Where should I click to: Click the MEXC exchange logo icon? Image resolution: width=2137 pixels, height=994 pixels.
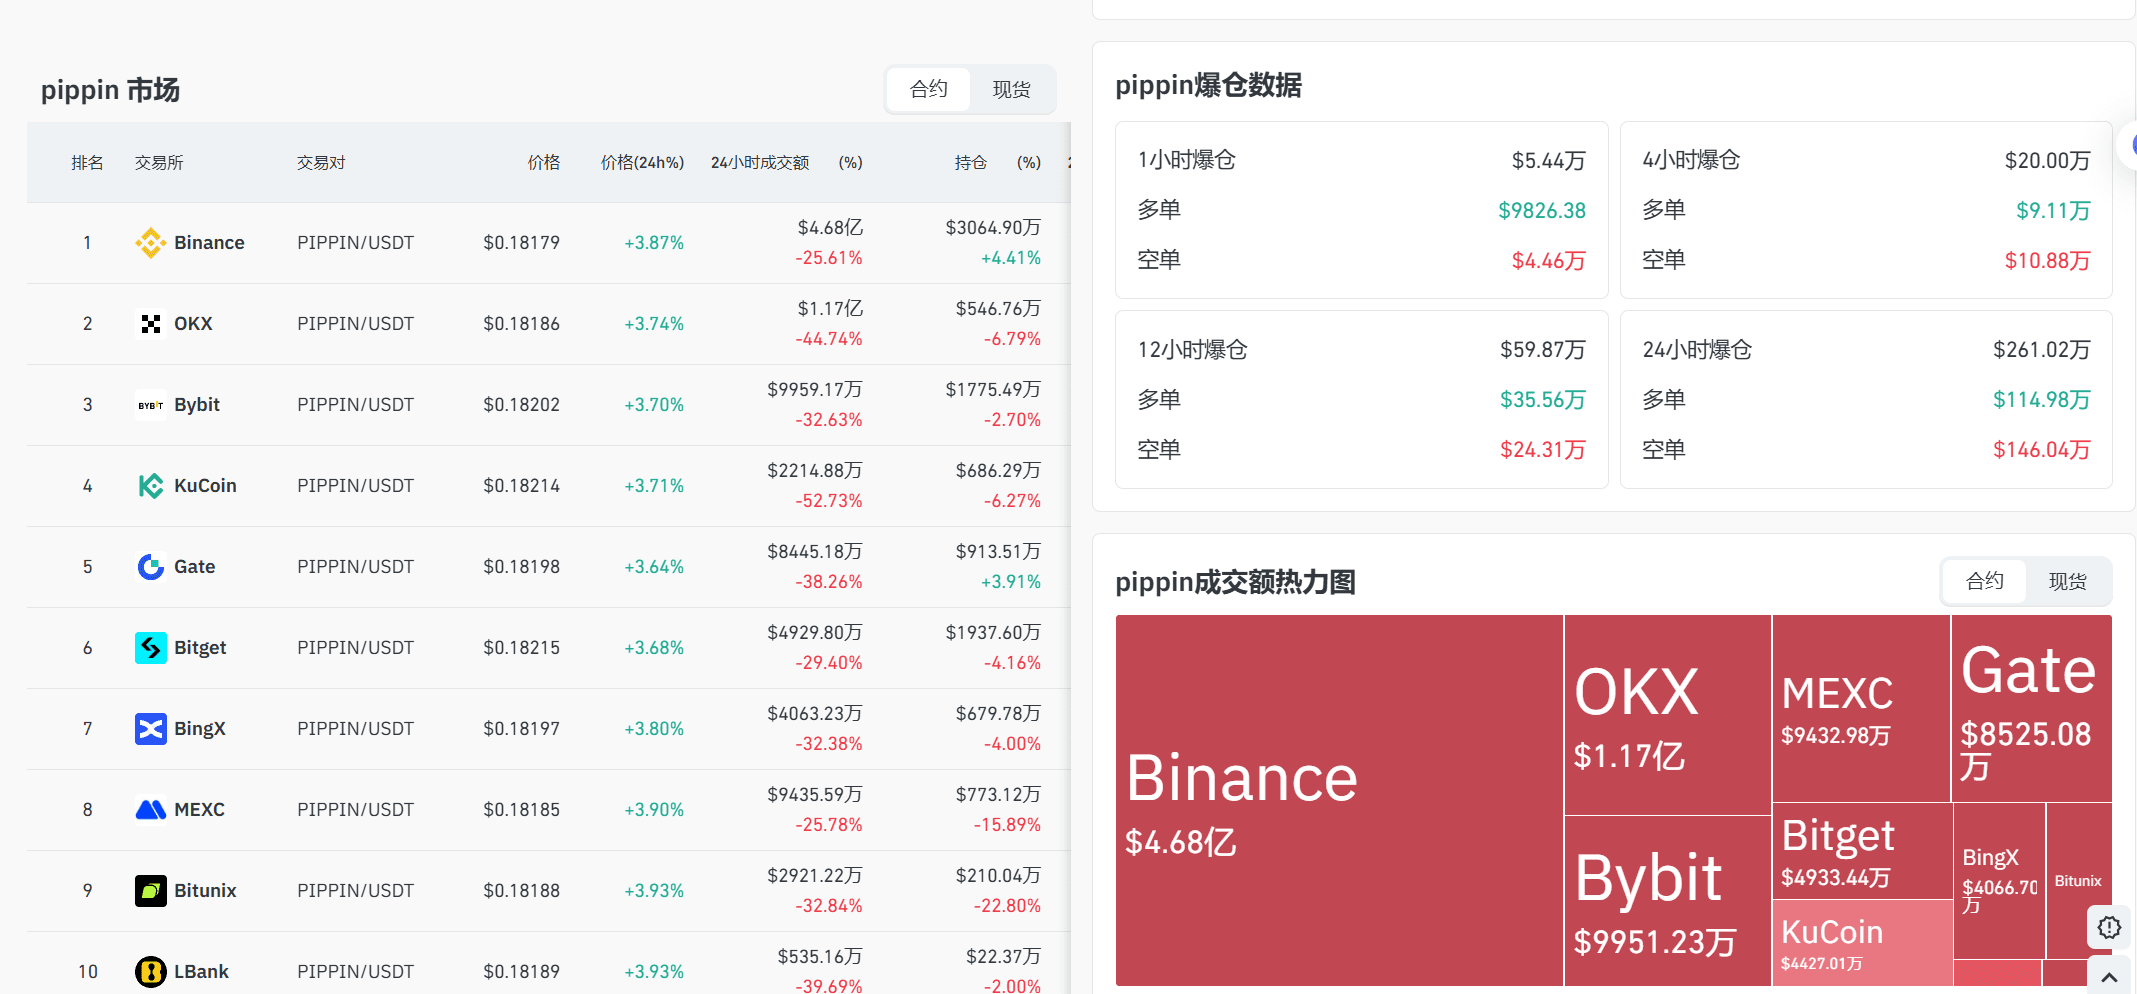(151, 810)
